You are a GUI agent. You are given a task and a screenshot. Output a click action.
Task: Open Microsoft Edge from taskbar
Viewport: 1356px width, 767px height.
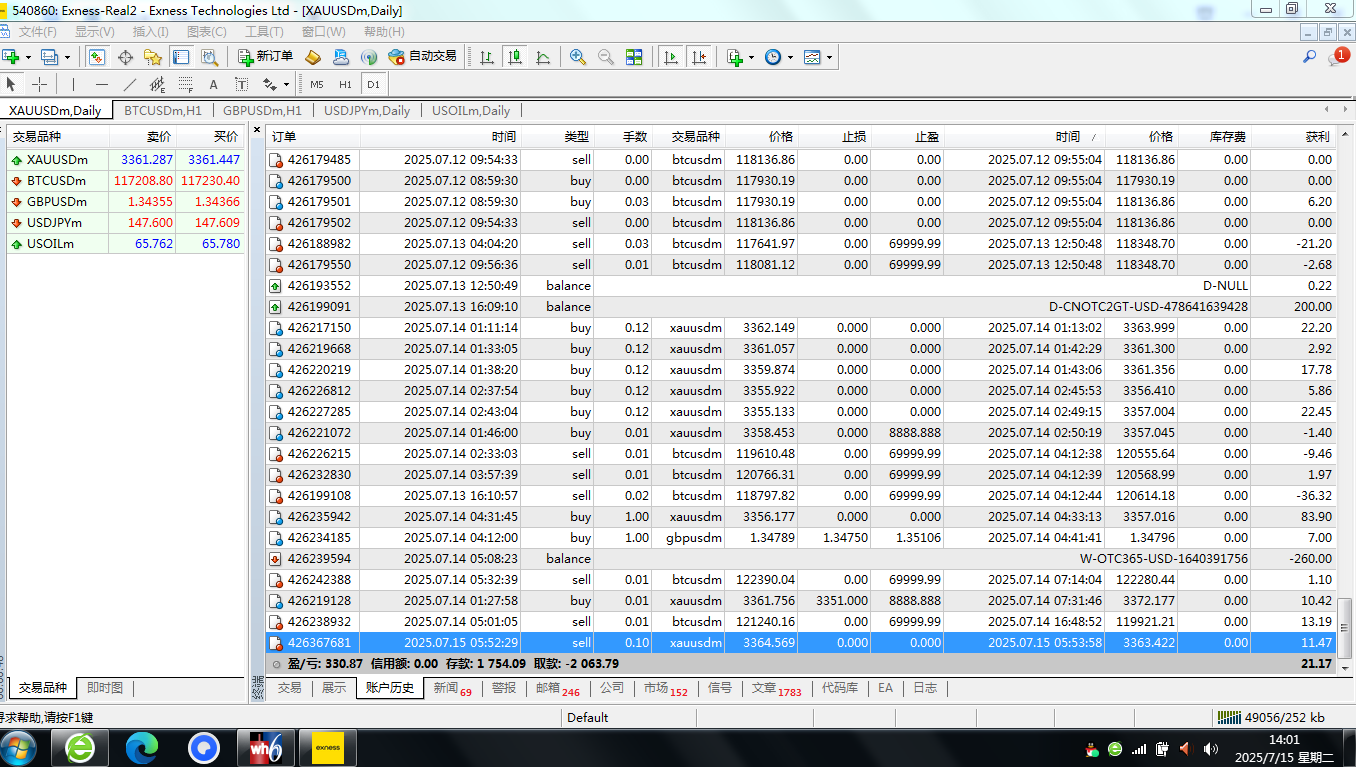click(142, 747)
